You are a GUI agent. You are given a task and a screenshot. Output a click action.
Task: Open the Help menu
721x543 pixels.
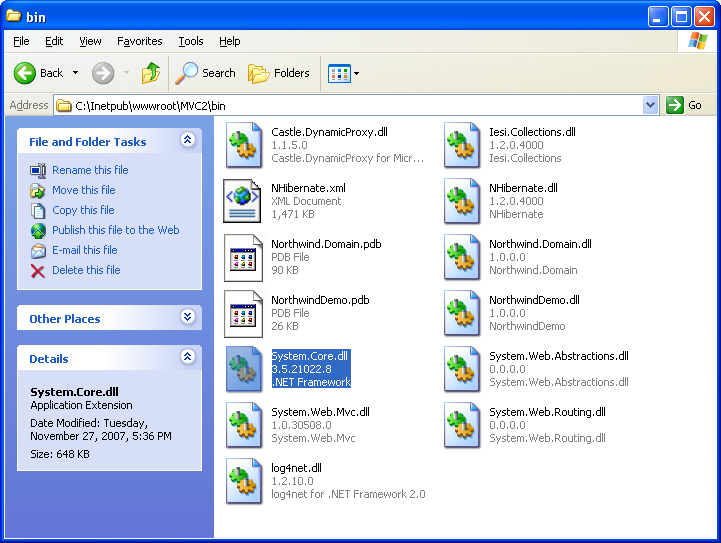[229, 41]
